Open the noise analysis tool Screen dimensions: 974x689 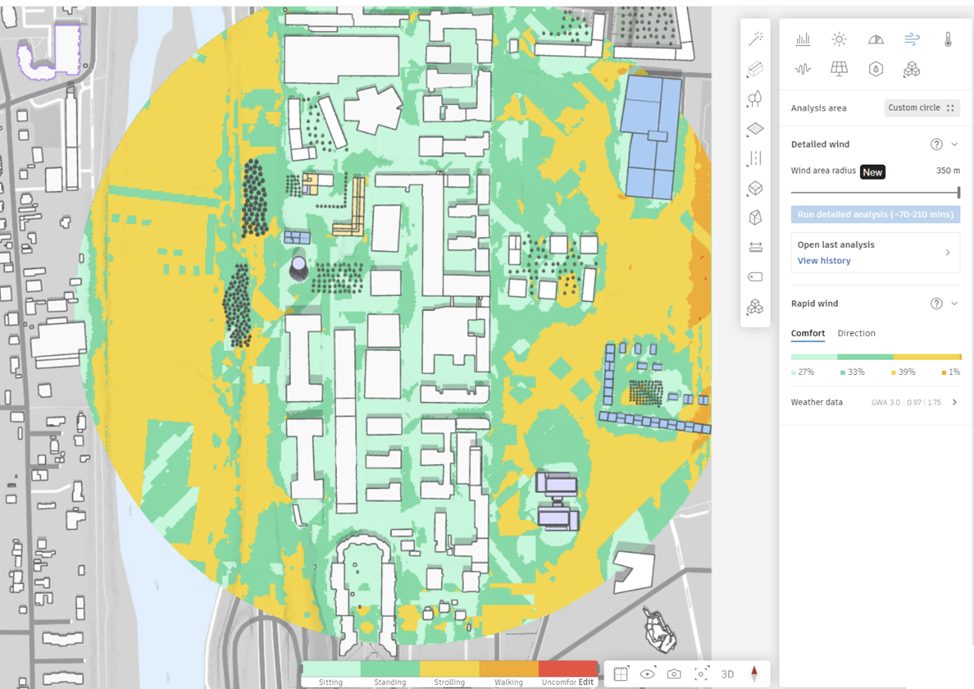pos(801,69)
